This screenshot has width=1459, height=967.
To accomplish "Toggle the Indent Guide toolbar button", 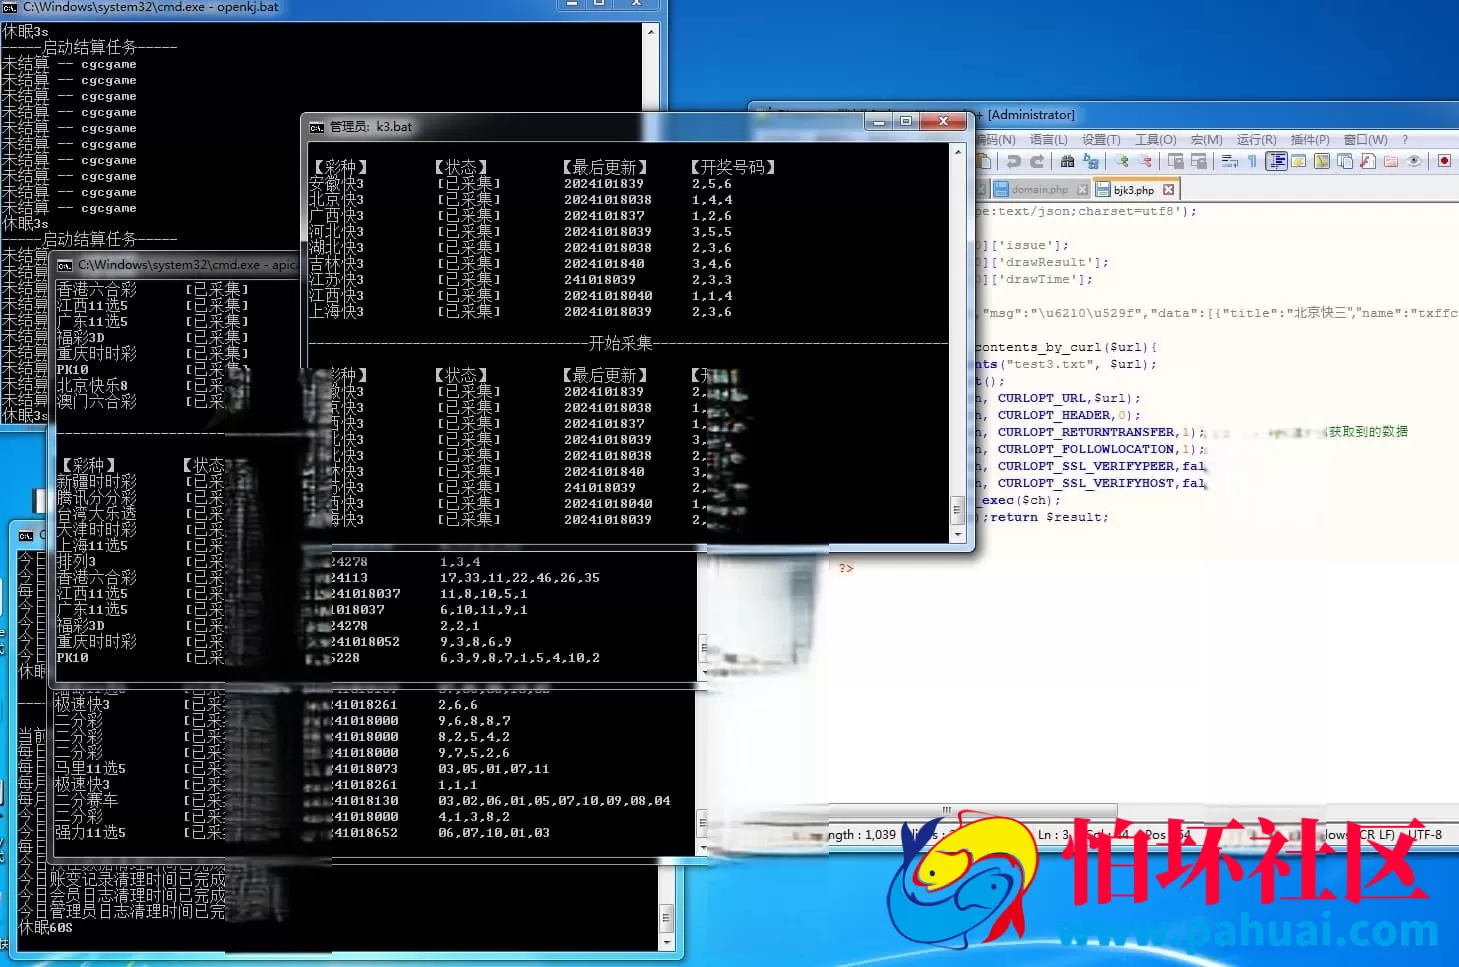I will tap(1276, 161).
